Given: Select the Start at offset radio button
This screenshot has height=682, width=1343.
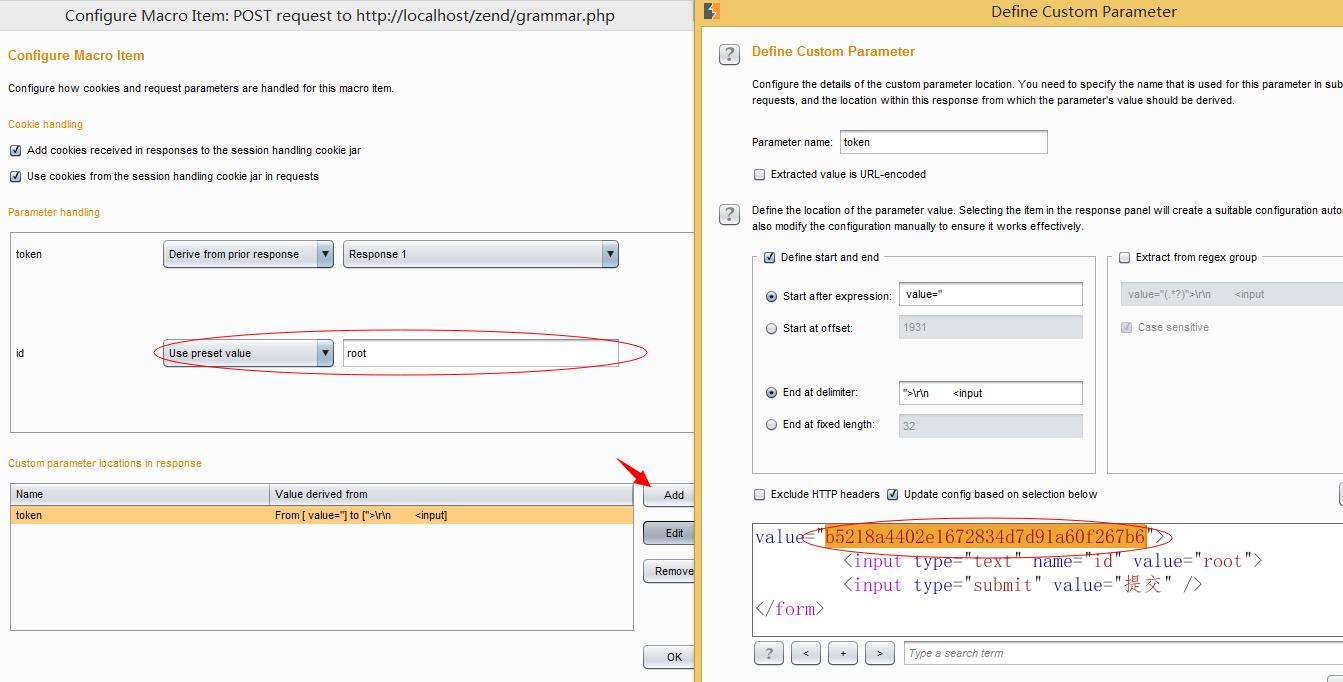Looking at the screenshot, I should pos(771,328).
